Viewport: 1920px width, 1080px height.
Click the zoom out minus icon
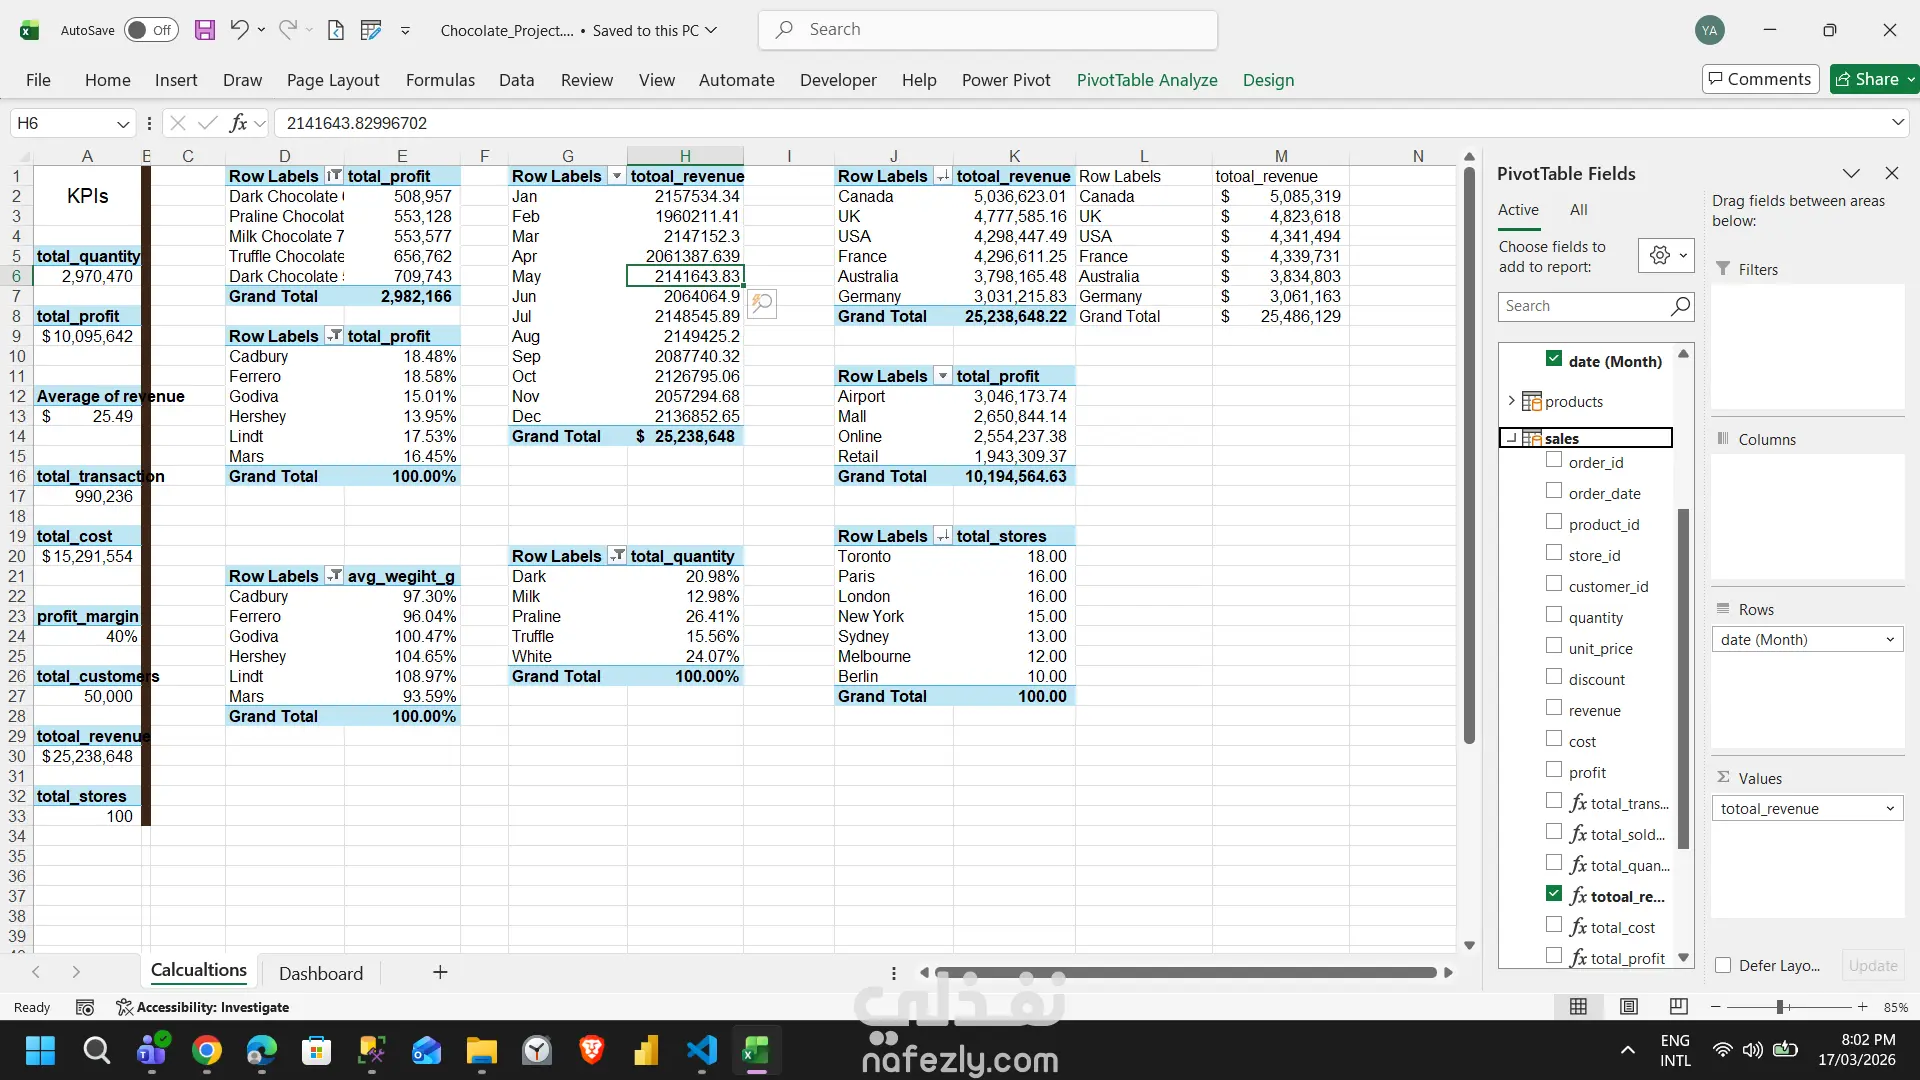pos(1716,1007)
